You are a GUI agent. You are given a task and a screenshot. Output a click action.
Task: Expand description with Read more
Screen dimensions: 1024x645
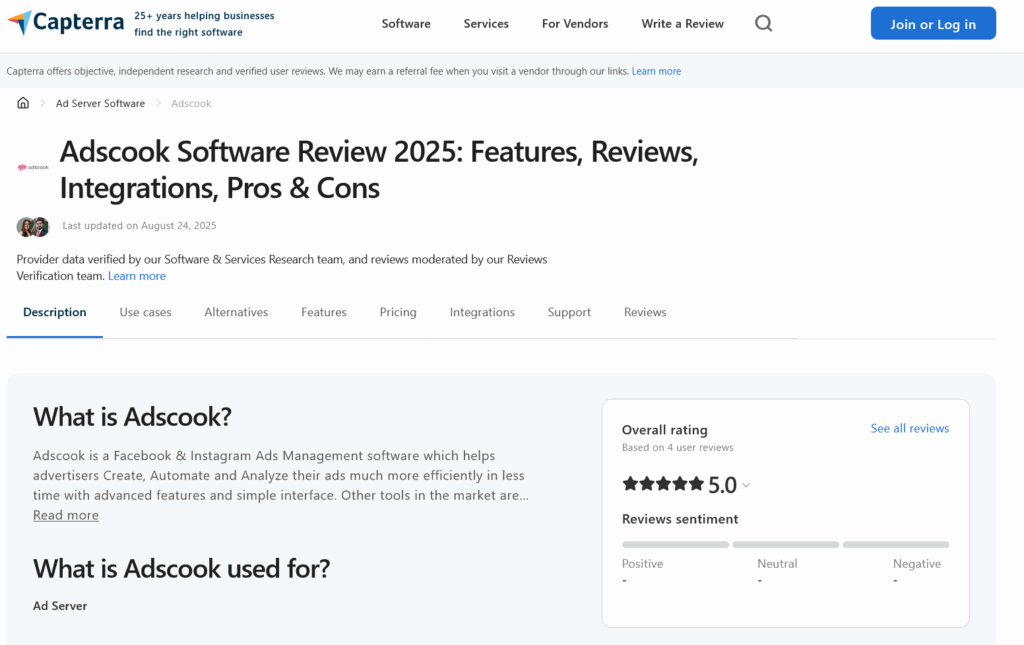66,515
